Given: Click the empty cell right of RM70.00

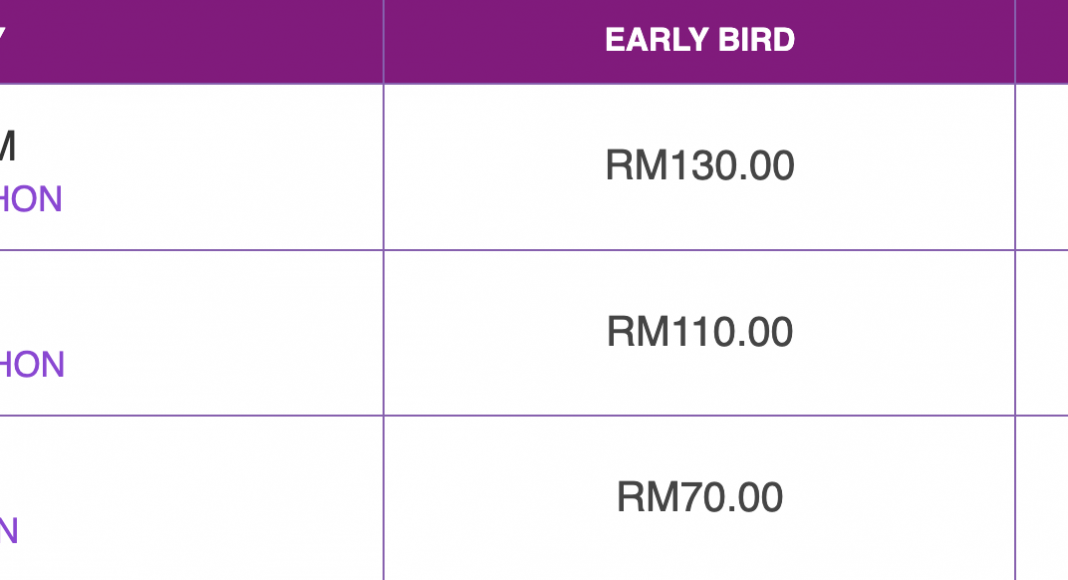Looking at the screenshot, I should (1041, 498).
